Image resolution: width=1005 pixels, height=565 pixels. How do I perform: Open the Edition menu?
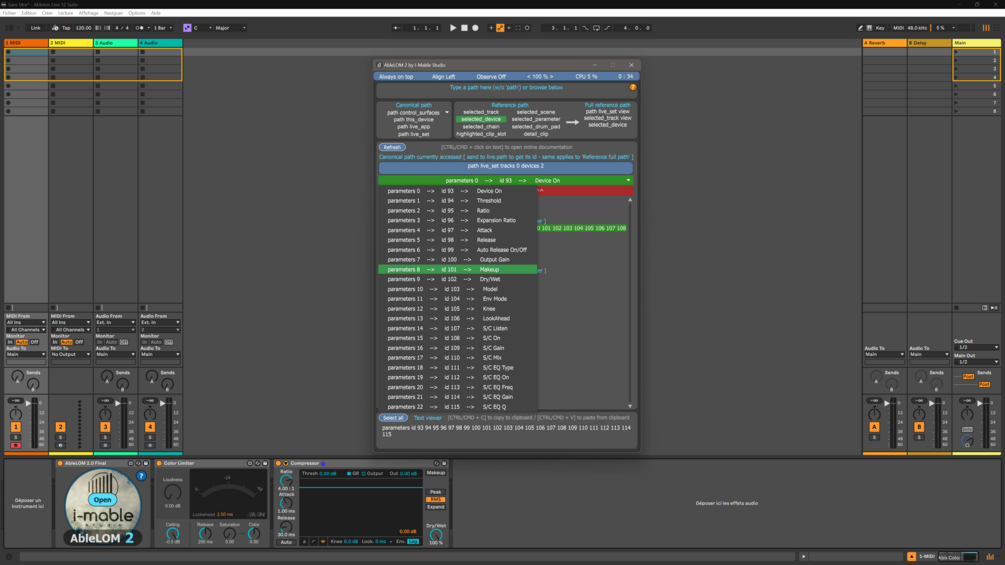point(29,13)
